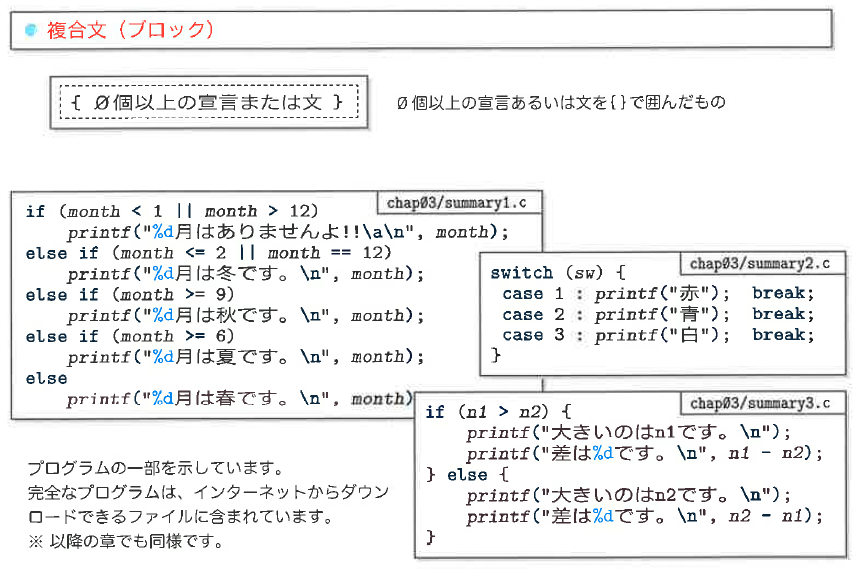Viewport: 858px width, 575px height.
Task: Click the blue bullet beside 複合文 heading
Action: [31, 30]
